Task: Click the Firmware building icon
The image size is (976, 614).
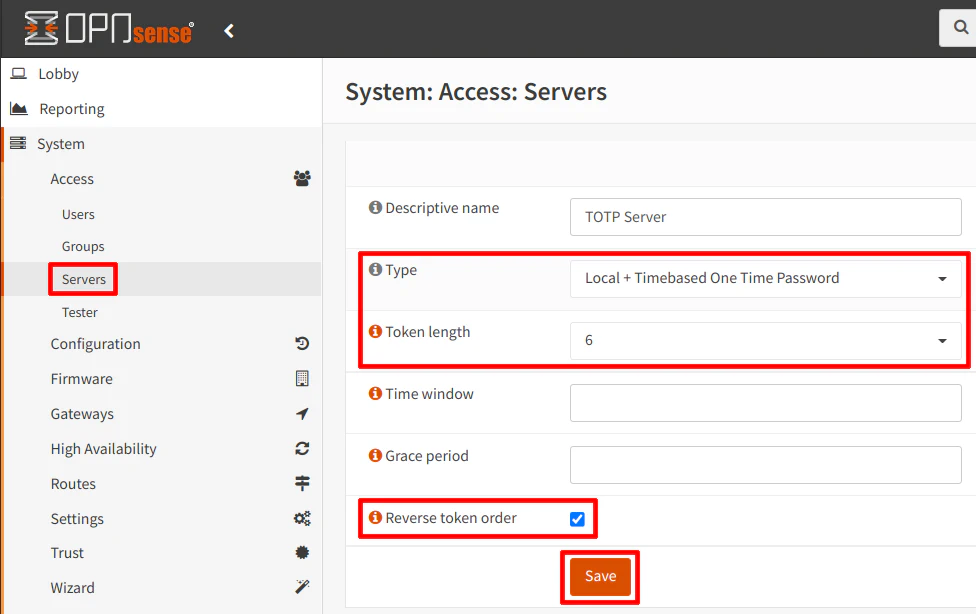Action: (302, 379)
